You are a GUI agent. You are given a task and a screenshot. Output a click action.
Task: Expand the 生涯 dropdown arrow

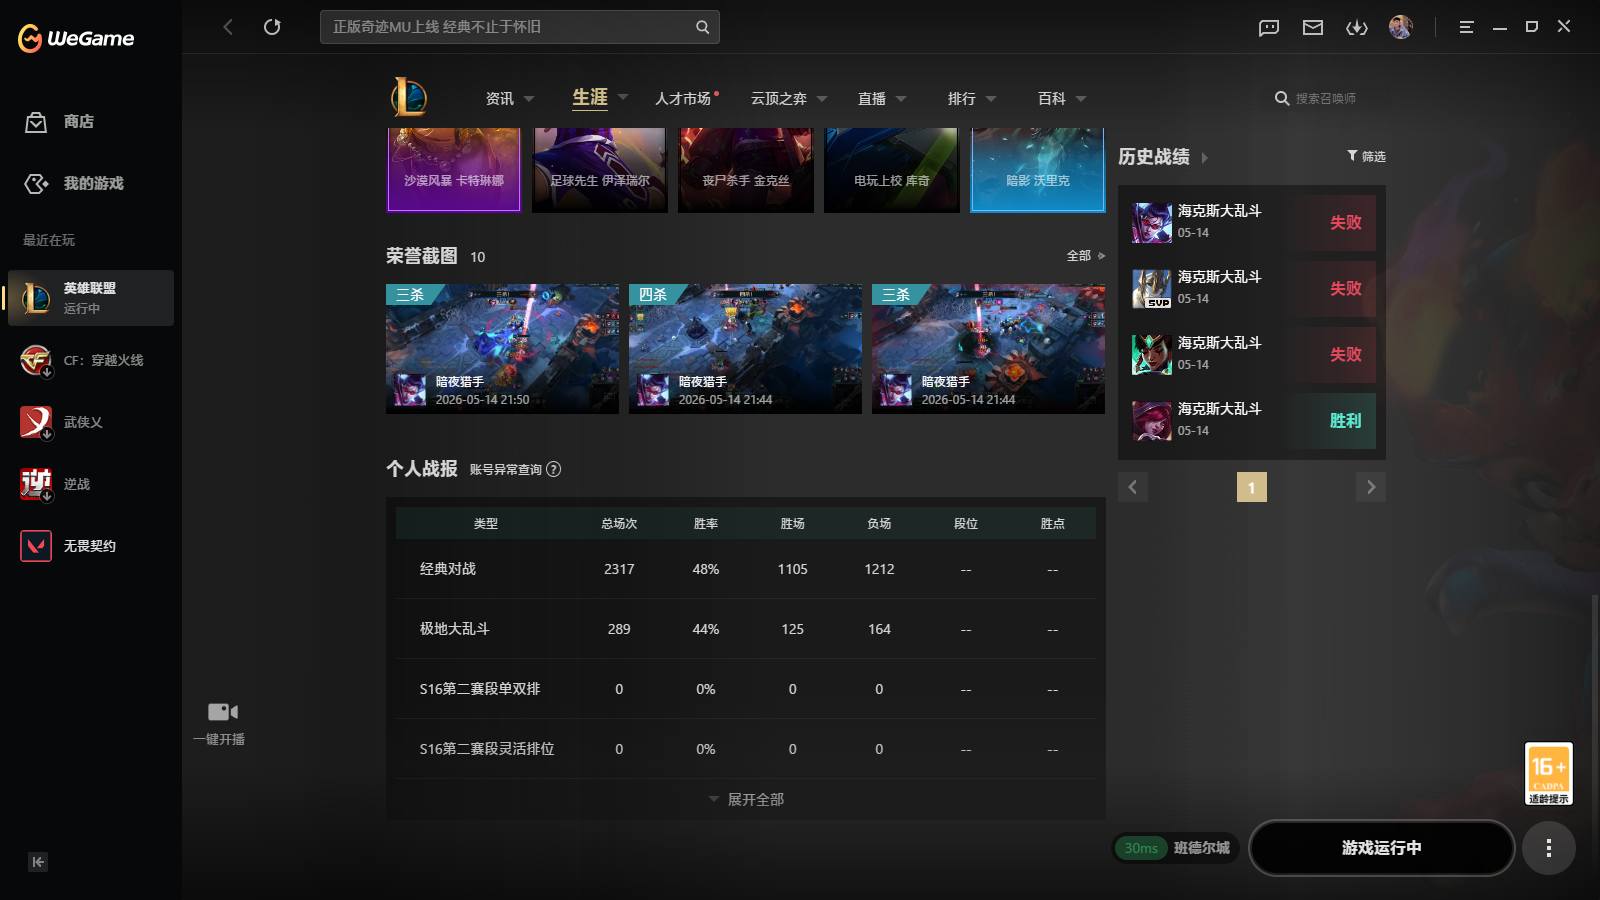pos(623,97)
